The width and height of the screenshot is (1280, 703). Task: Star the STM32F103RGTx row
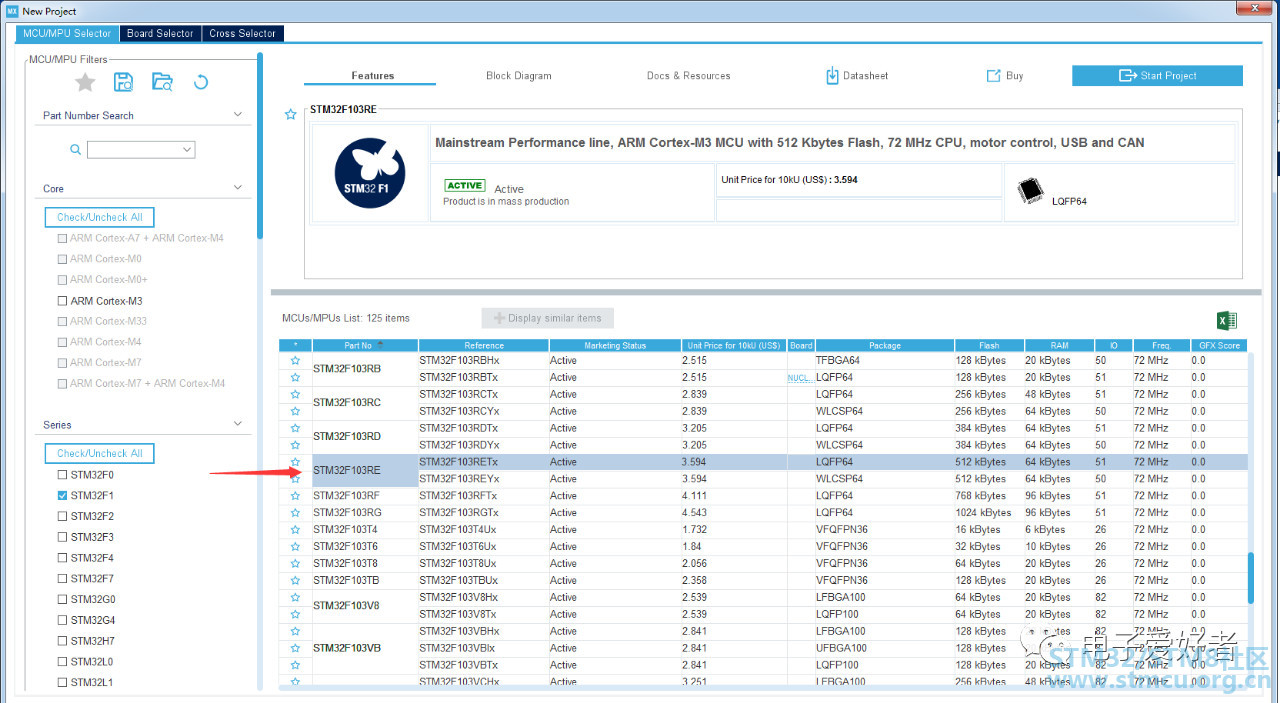[295, 513]
